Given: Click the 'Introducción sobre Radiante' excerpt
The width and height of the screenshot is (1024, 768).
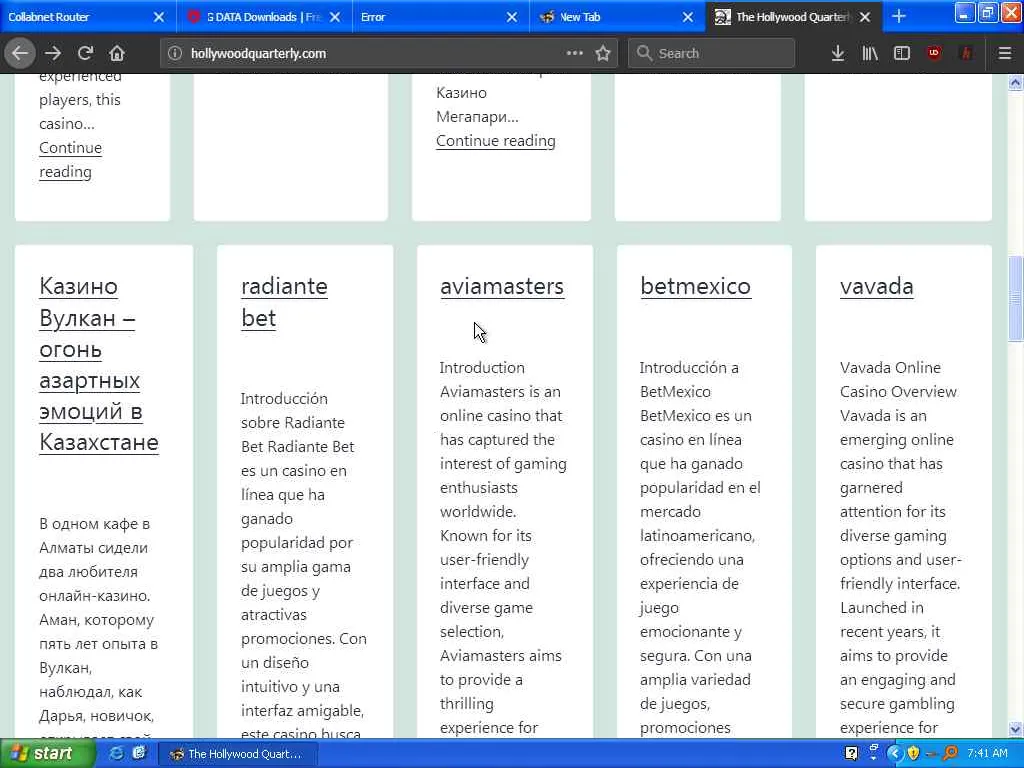Looking at the screenshot, I should coord(304,565).
